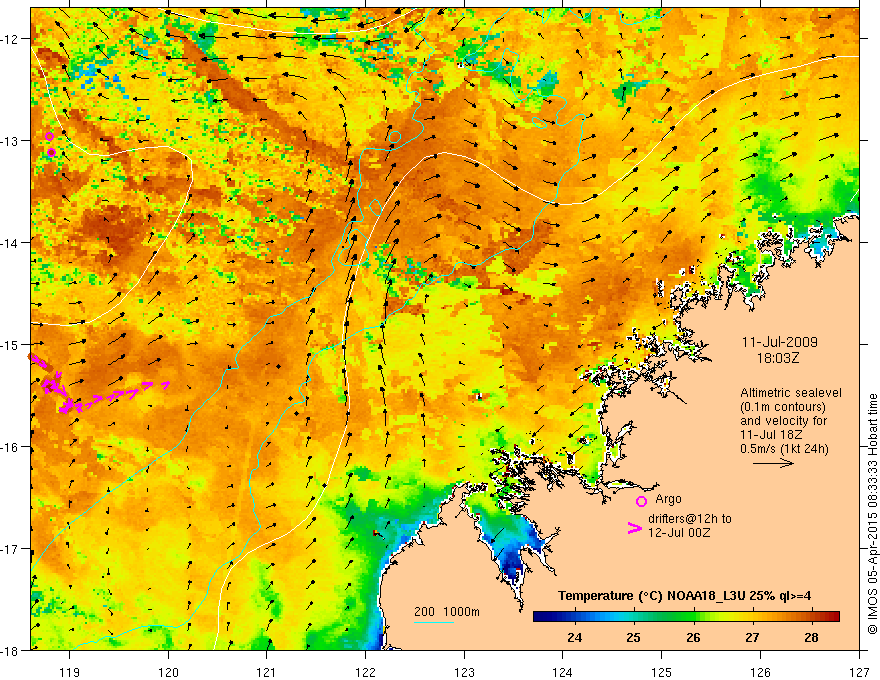Click the dark red end of the temperature colorbar
Screen dimensions: 880x680
(834, 617)
